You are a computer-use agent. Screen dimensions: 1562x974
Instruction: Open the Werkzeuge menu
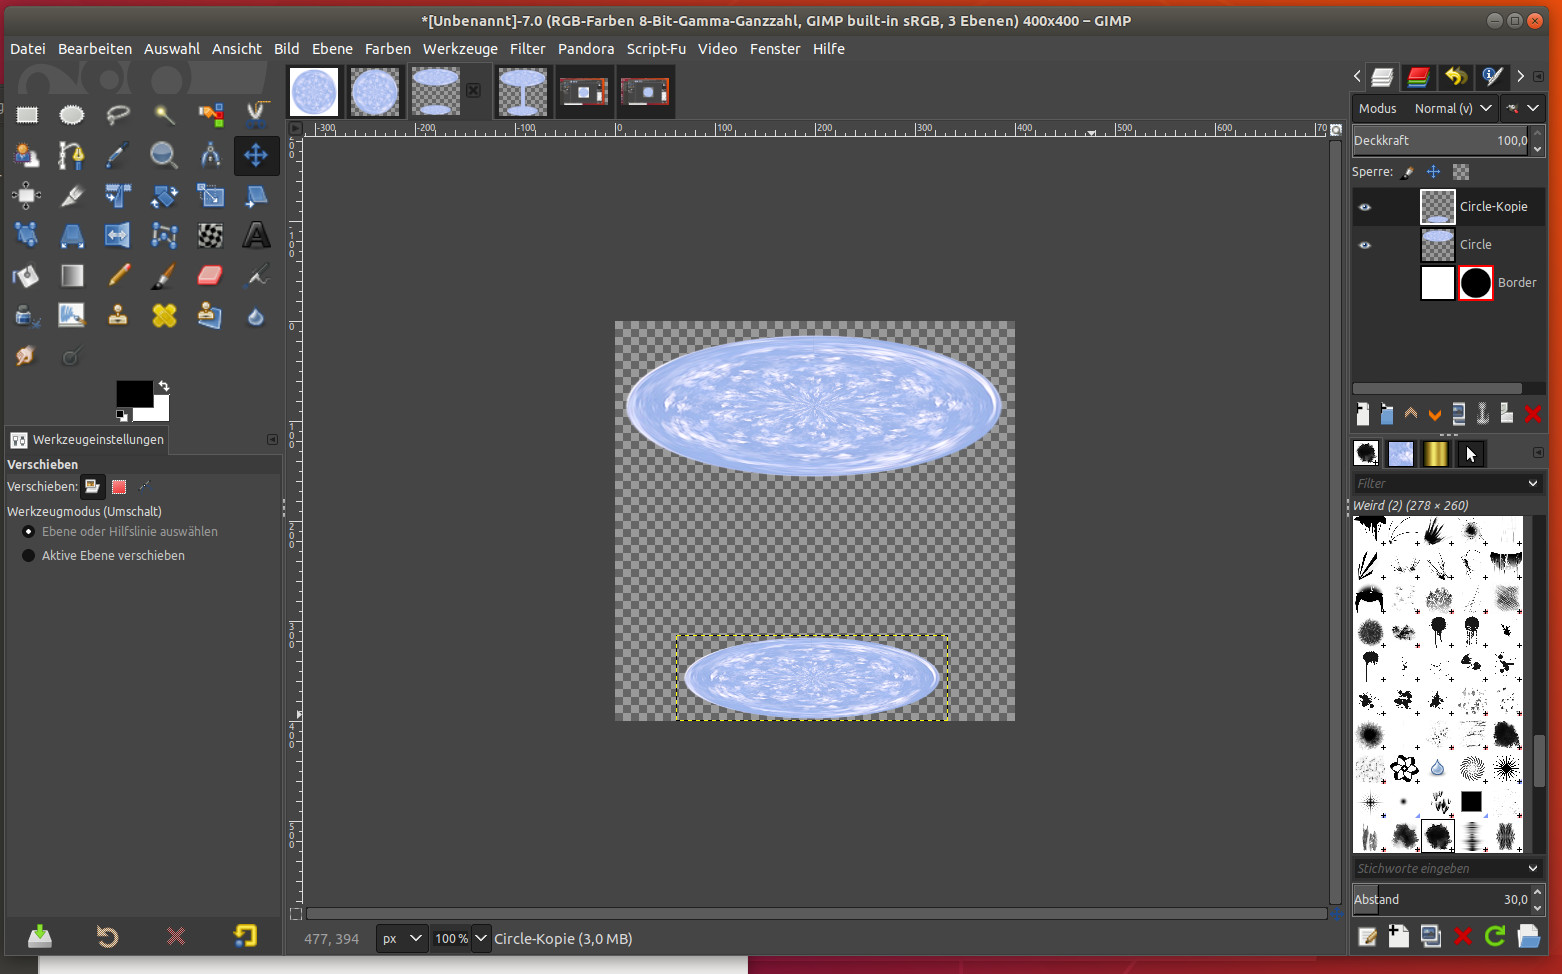(x=460, y=49)
